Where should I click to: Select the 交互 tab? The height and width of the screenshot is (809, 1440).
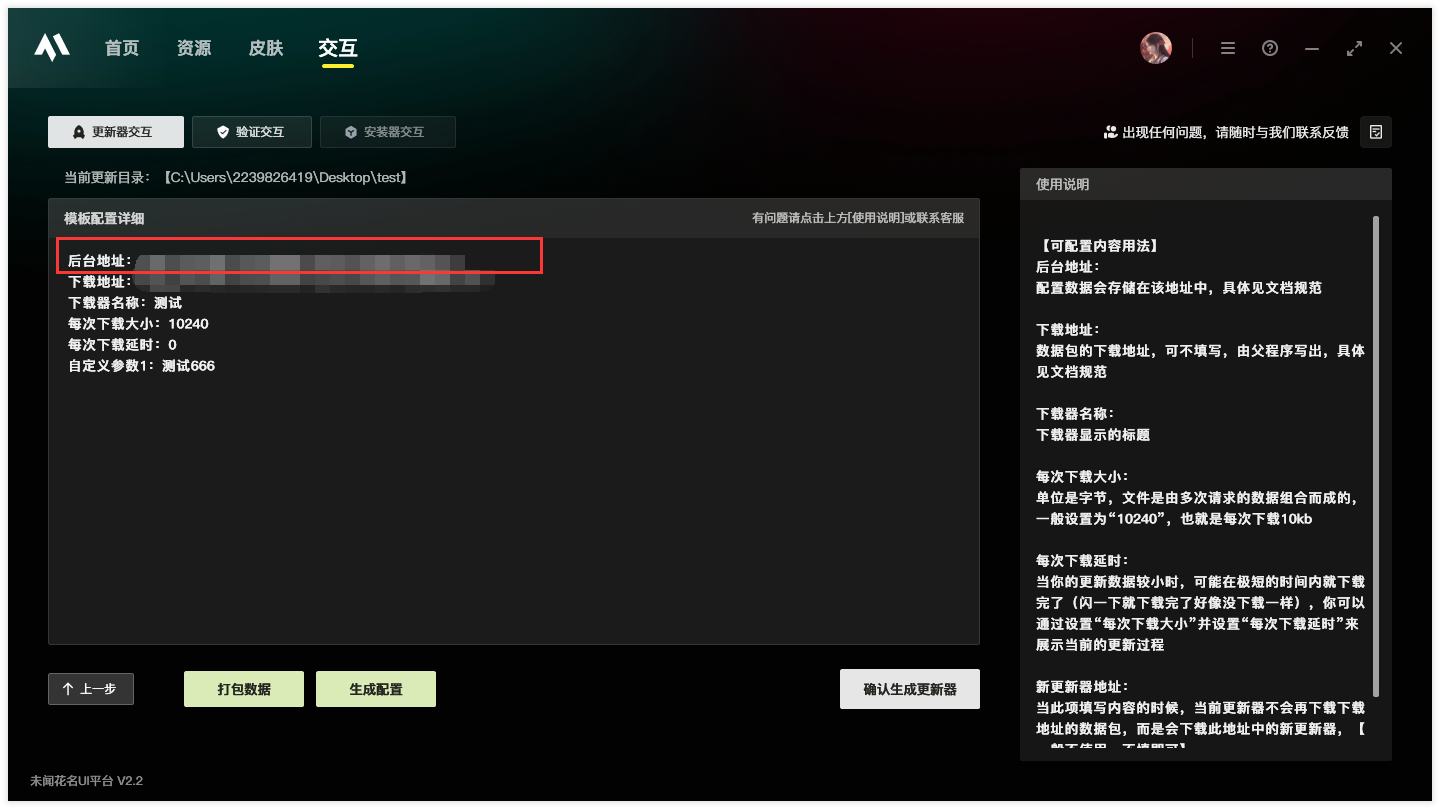coord(338,48)
